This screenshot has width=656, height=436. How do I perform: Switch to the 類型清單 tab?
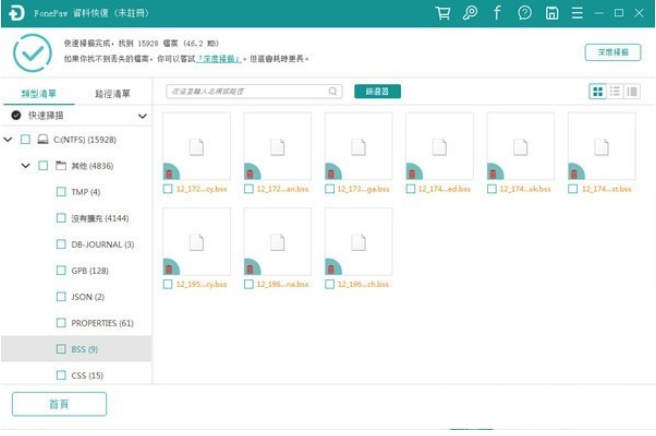pyautogui.click(x=38, y=93)
